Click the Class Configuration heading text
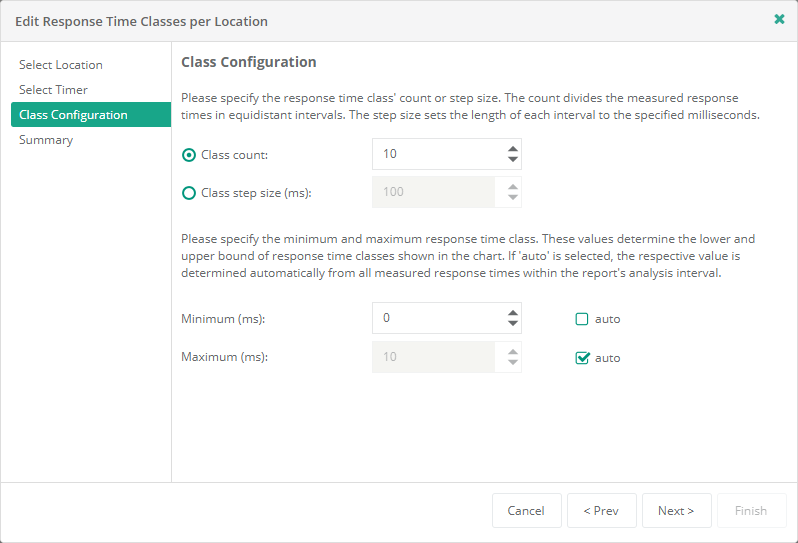This screenshot has width=798, height=543. point(249,62)
